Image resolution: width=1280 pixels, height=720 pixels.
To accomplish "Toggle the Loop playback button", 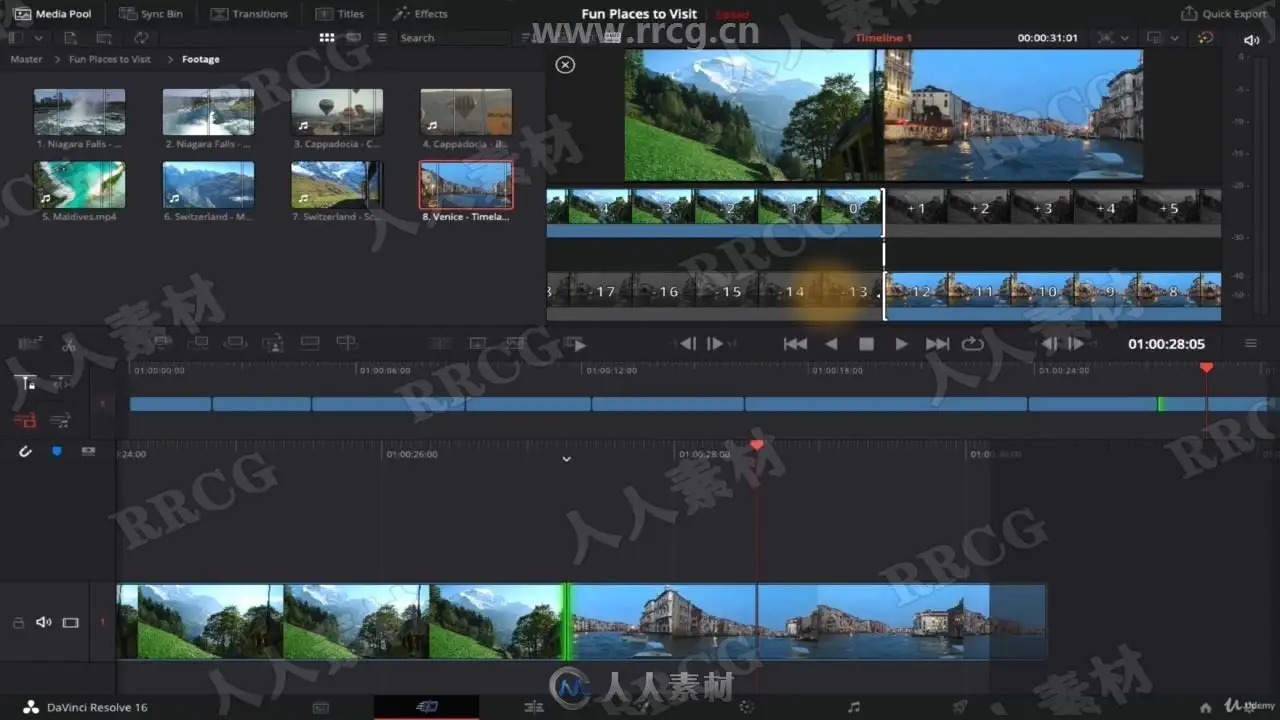I will (x=972, y=344).
